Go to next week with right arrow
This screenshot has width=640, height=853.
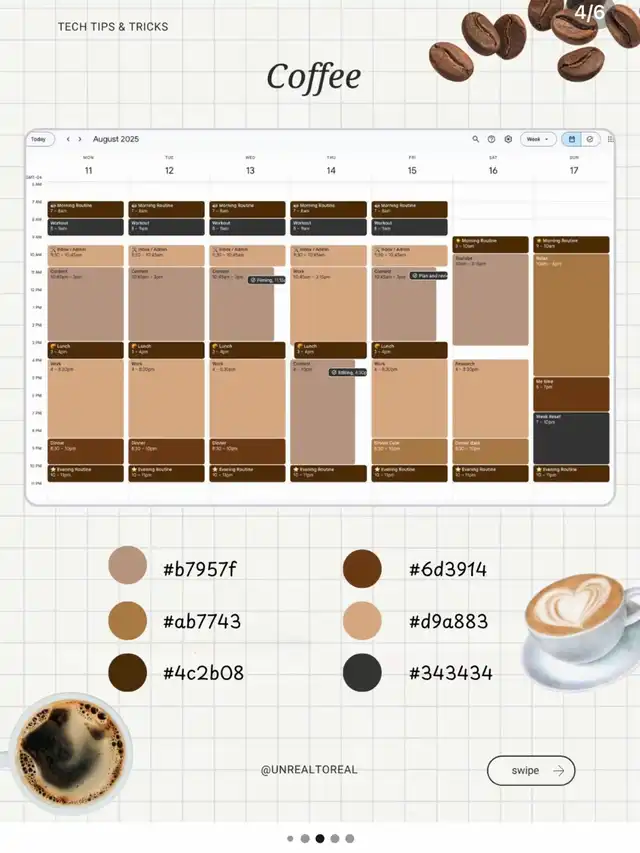click(80, 139)
